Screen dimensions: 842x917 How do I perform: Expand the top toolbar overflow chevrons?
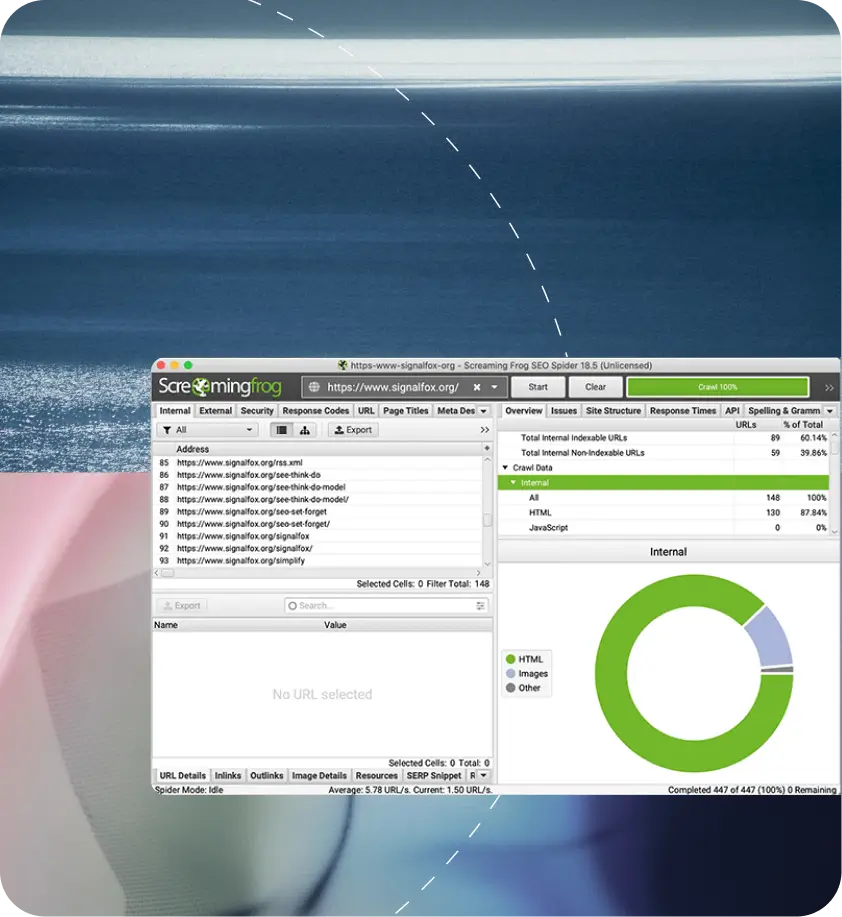coord(829,387)
